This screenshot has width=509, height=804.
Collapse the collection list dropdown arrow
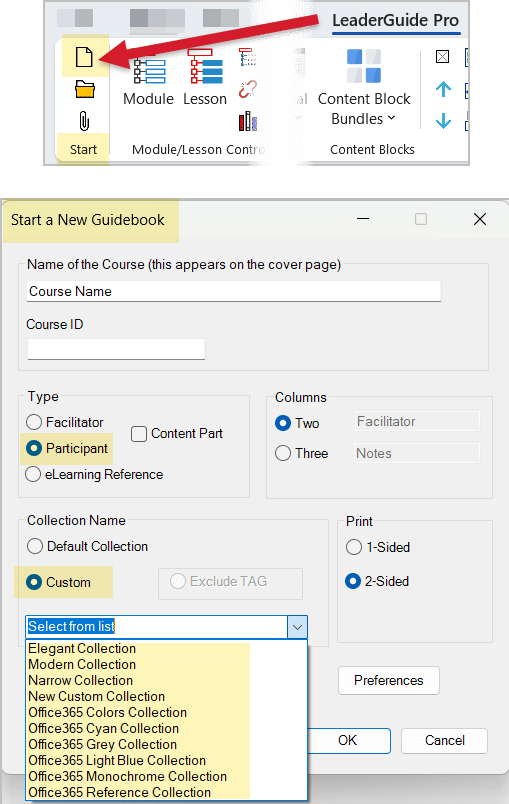(x=297, y=627)
